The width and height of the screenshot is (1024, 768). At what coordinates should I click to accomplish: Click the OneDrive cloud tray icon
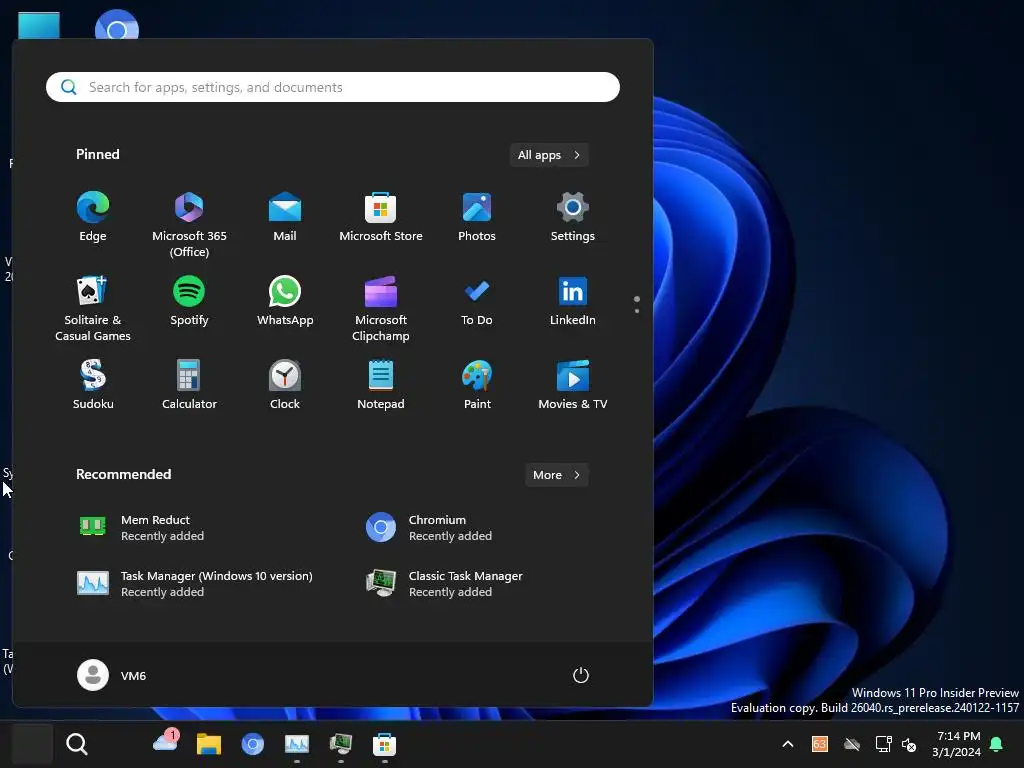coord(852,744)
